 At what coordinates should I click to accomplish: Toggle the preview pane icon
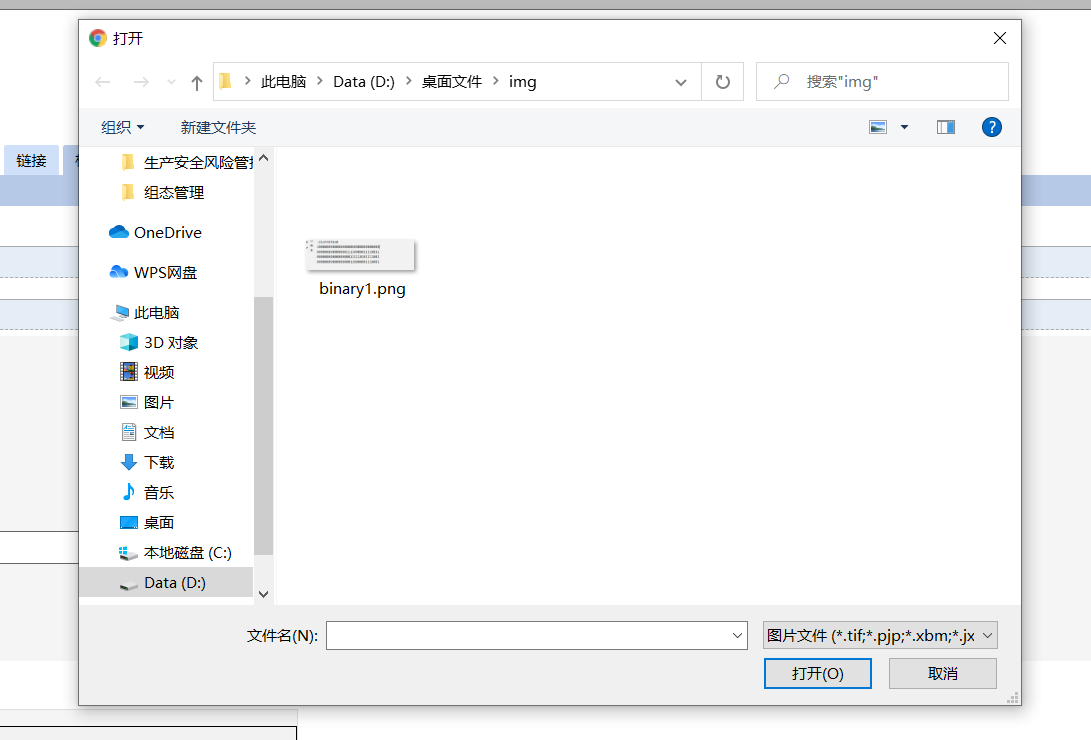pos(945,127)
